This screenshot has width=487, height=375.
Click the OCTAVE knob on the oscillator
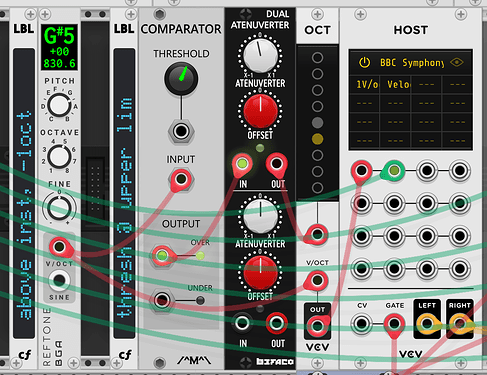(59, 157)
